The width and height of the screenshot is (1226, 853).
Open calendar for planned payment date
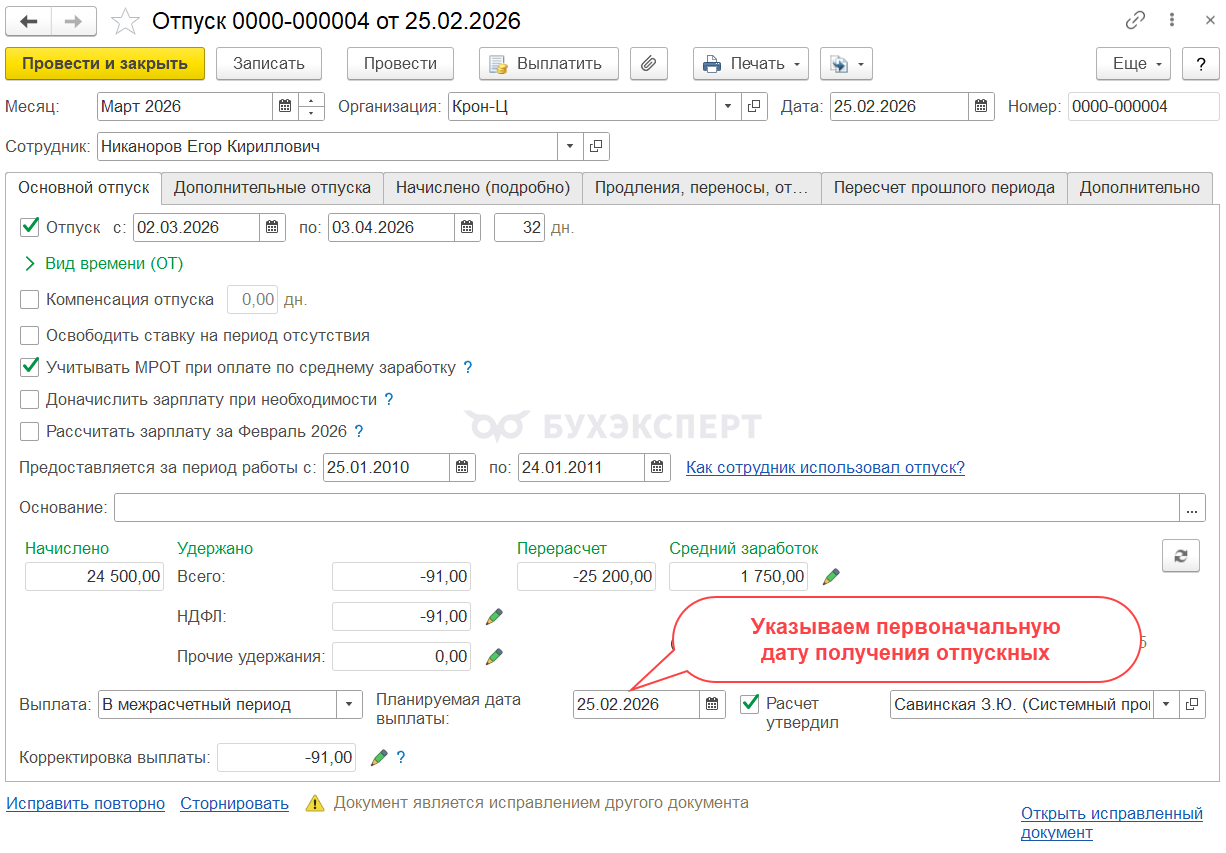(713, 704)
